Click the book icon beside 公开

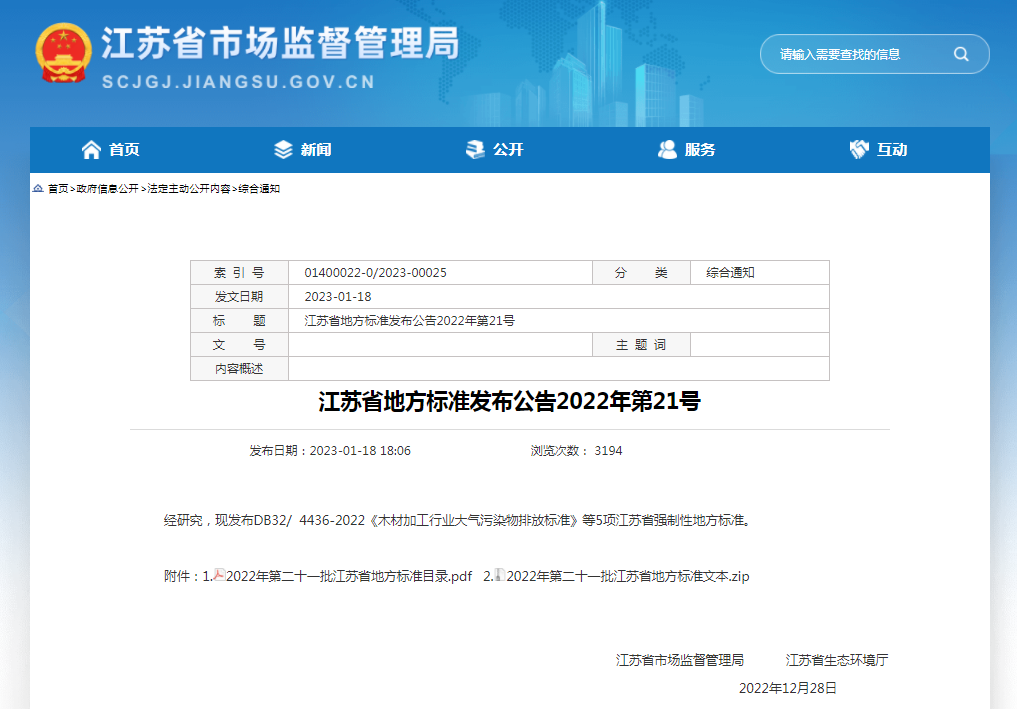click(x=474, y=149)
